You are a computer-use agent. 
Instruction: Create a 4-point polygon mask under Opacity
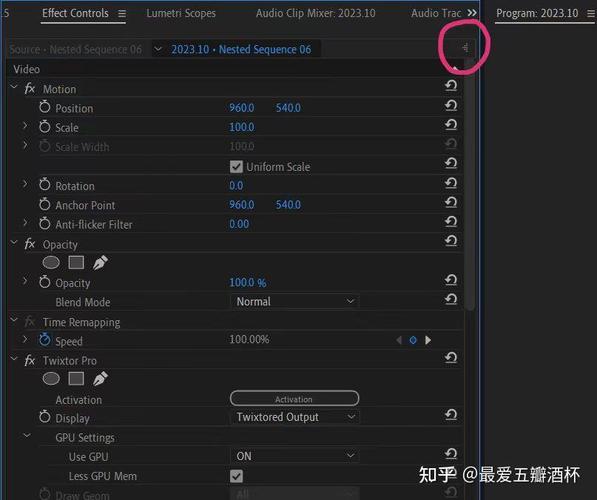coord(76,262)
